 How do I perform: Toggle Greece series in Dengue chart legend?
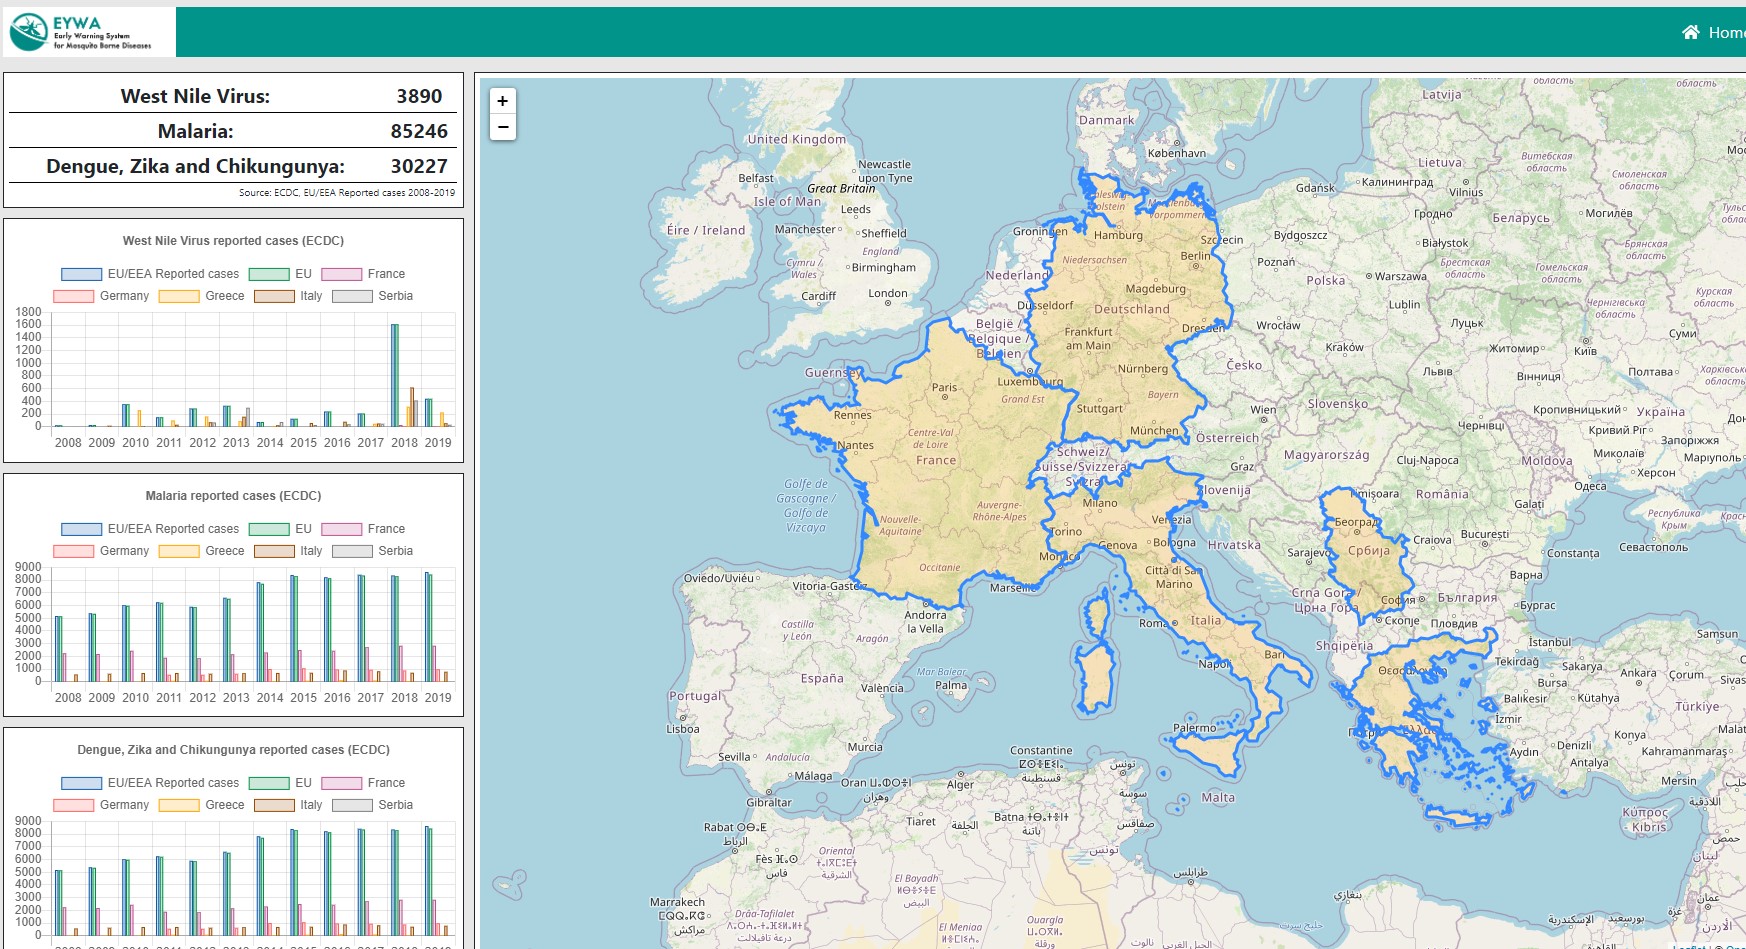[202, 805]
